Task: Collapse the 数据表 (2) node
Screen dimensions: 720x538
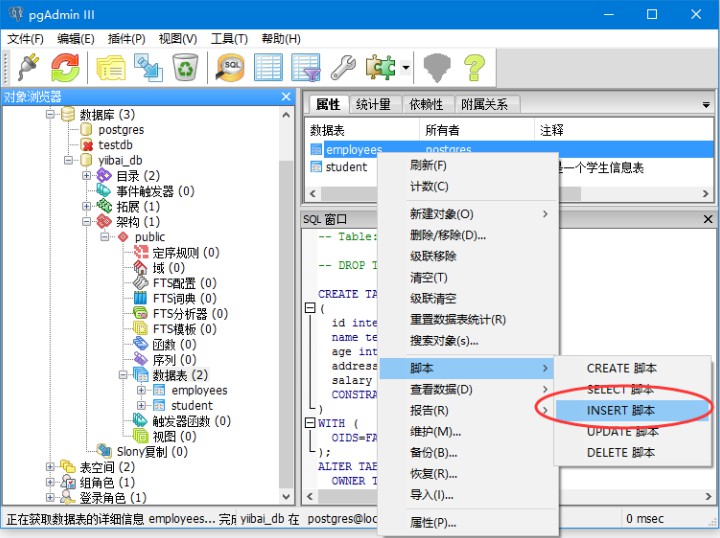Action: click(123, 375)
